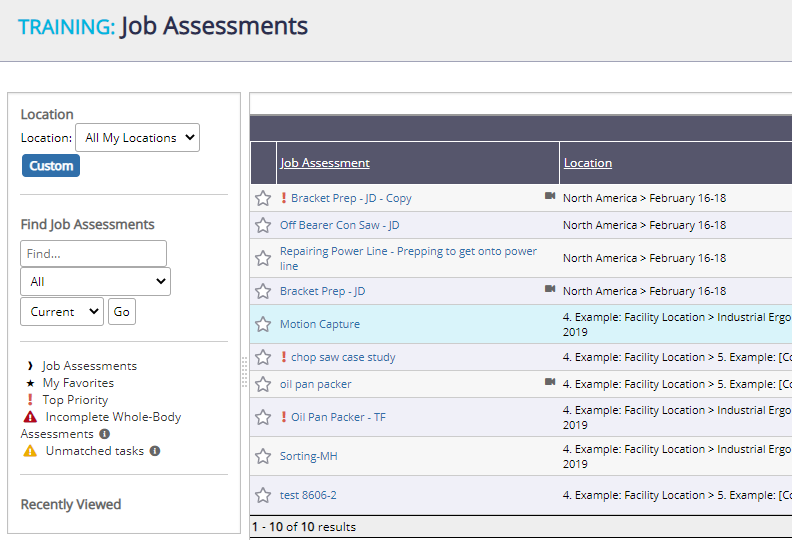Open the All category dropdown
This screenshot has height=540, width=792.
click(x=95, y=281)
